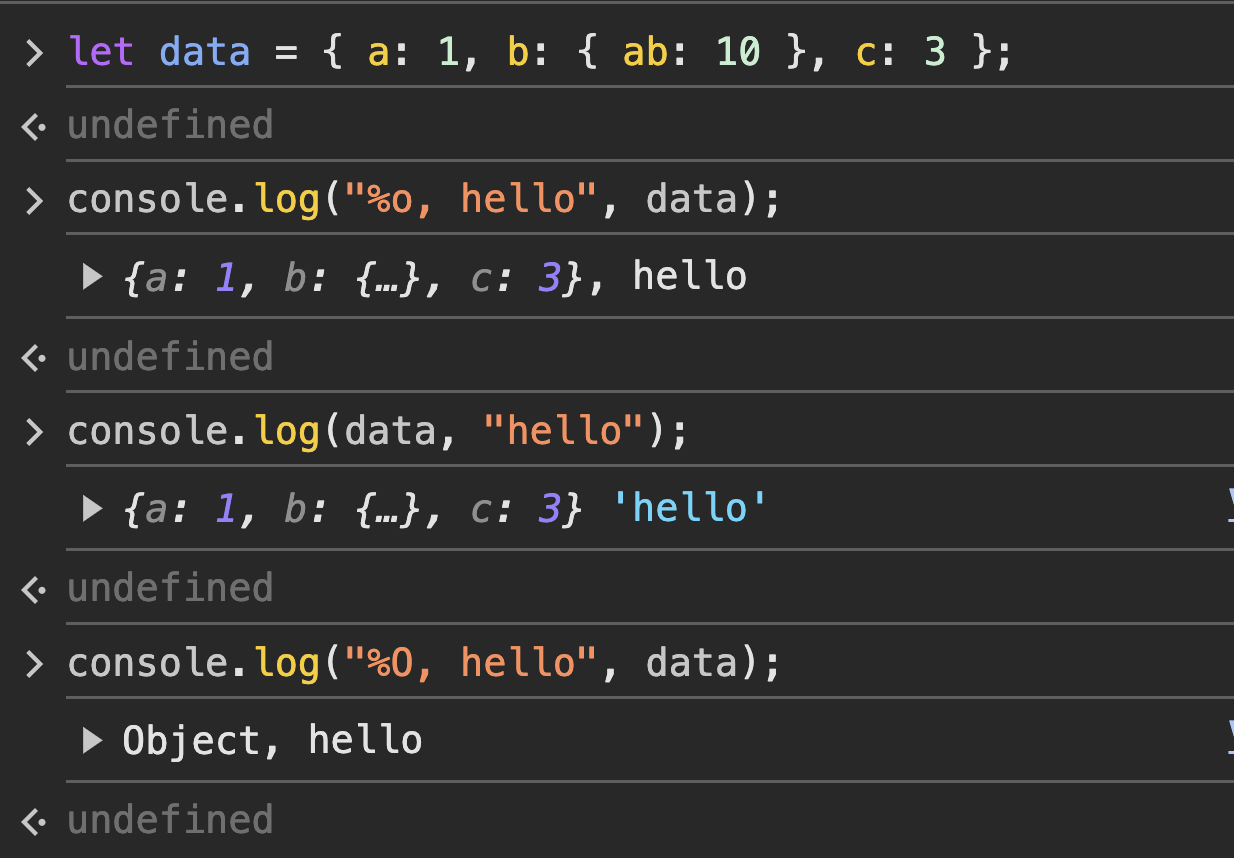Click the prompt chevron beside console.log(data, "hello")
This screenshot has height=858, width=1234.
[x=34, y=432]
